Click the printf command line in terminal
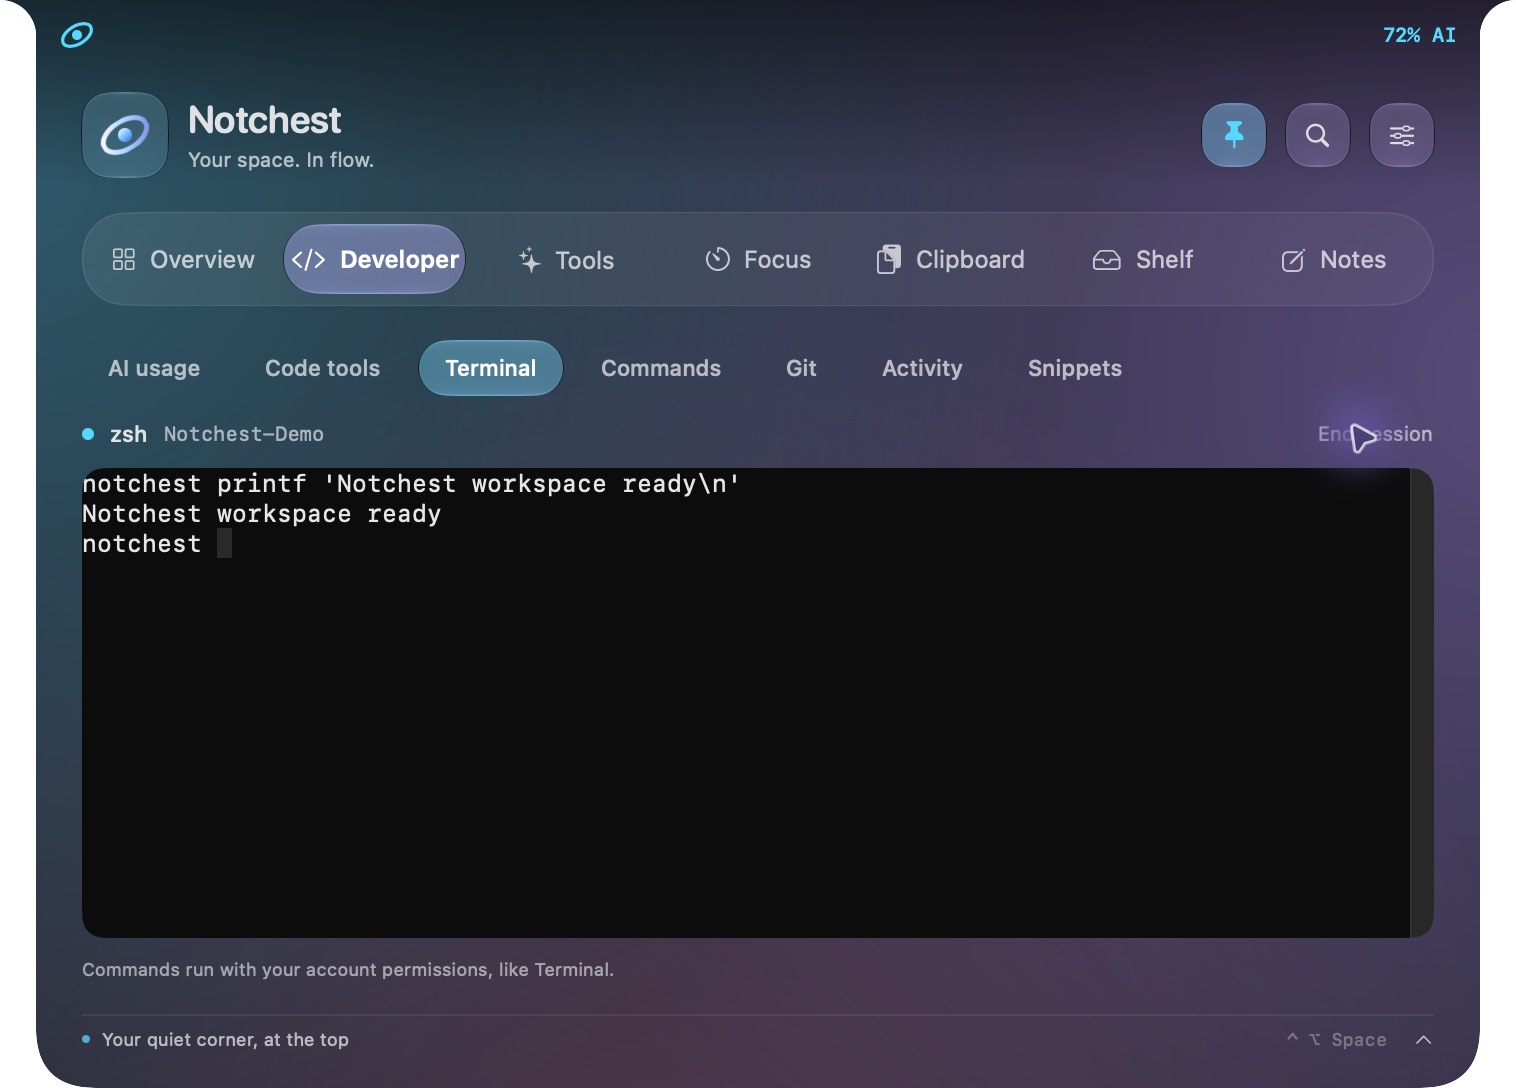 [411, 484]
